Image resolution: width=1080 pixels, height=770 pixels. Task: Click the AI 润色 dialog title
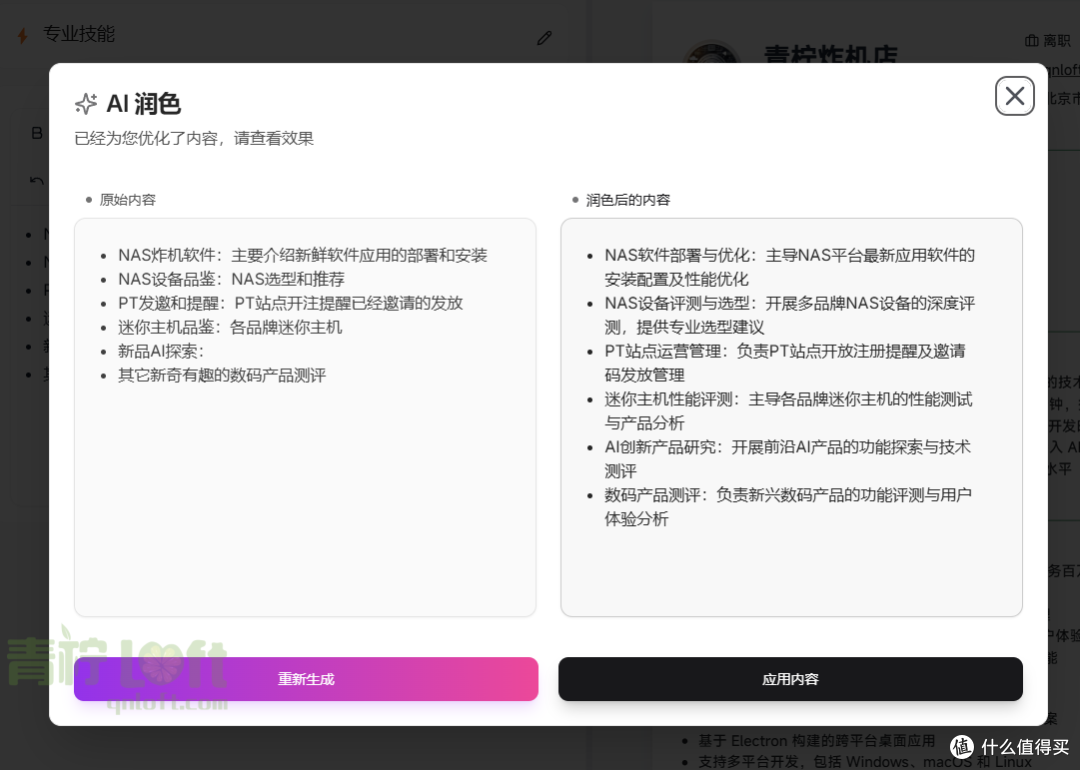(143, 104)
